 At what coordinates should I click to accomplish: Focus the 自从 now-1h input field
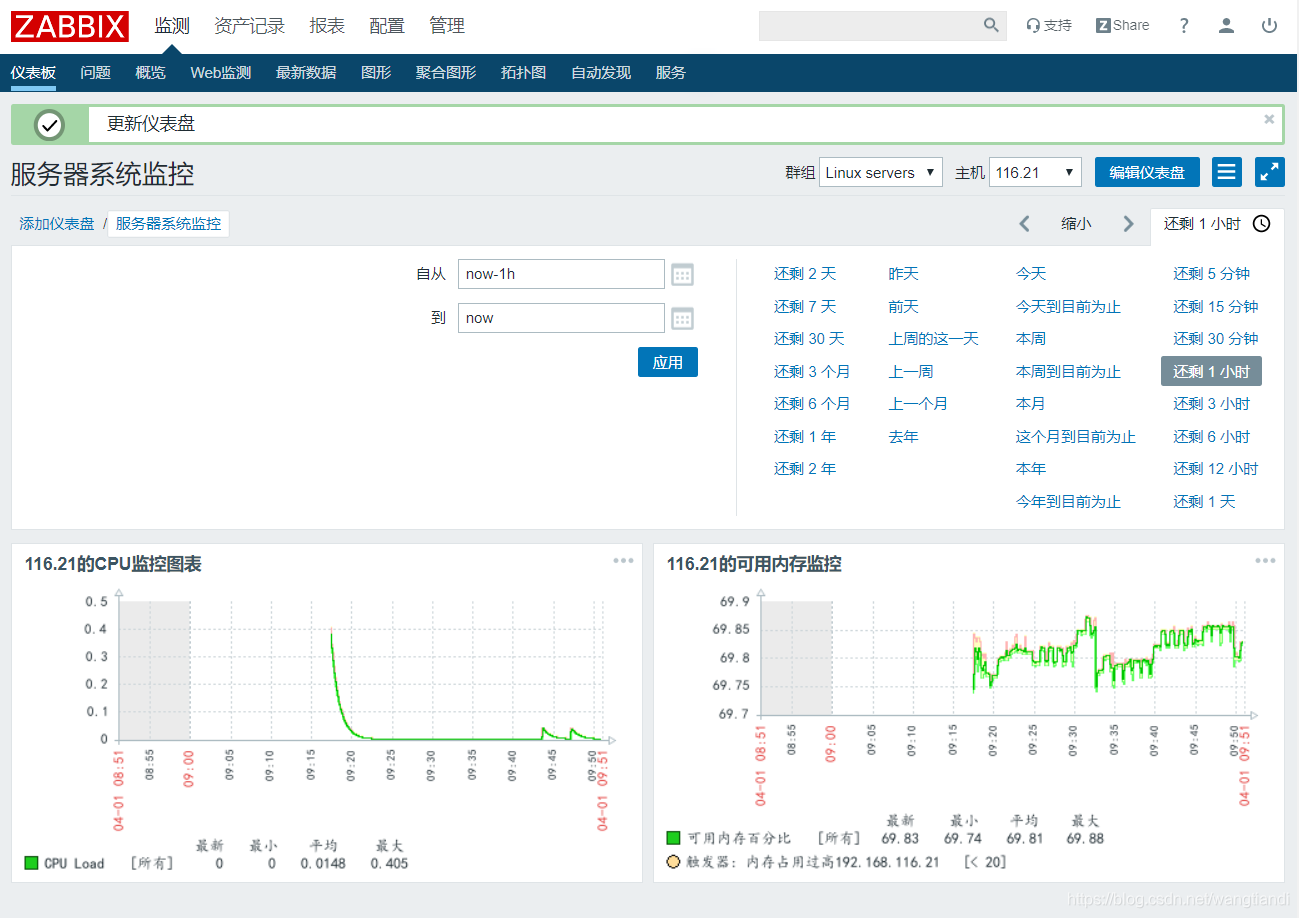pyautogui.click(x=561, y=274)
